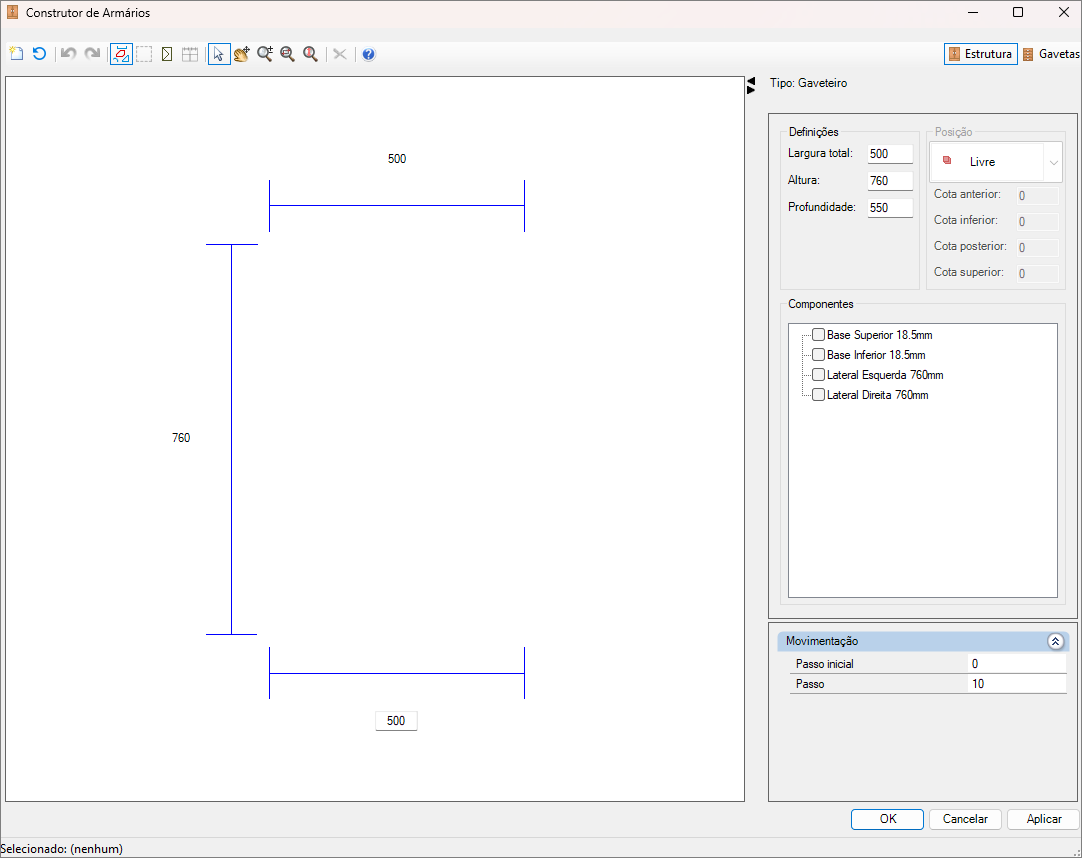1082x858 pixels.
Task: Check Base Inferior 18.5mm component
Action: pos(818,355)
